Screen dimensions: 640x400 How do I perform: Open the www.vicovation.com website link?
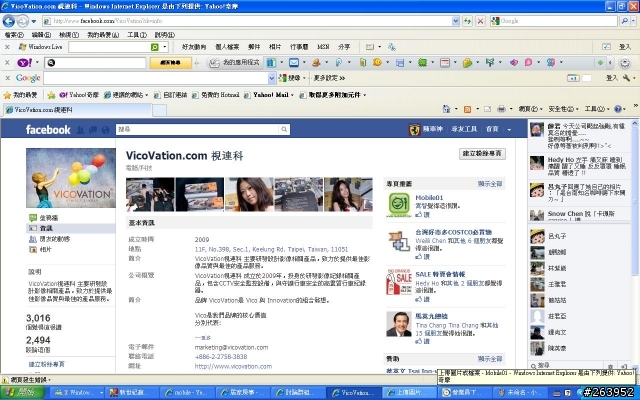coord(232,367)
